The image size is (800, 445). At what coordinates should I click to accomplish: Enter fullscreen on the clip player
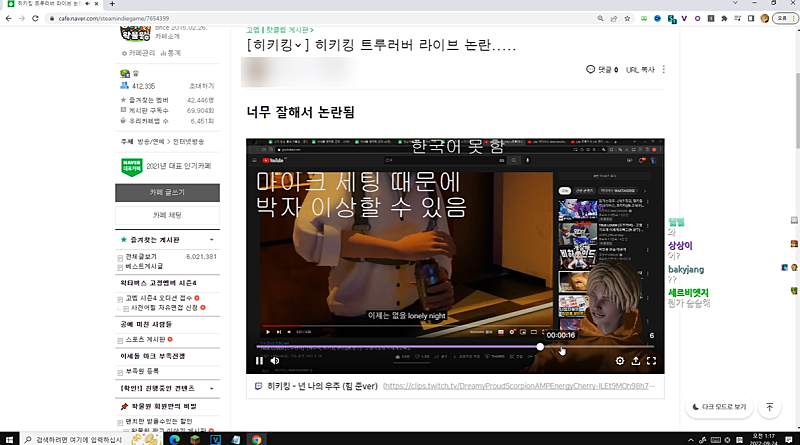pos(652,361)
